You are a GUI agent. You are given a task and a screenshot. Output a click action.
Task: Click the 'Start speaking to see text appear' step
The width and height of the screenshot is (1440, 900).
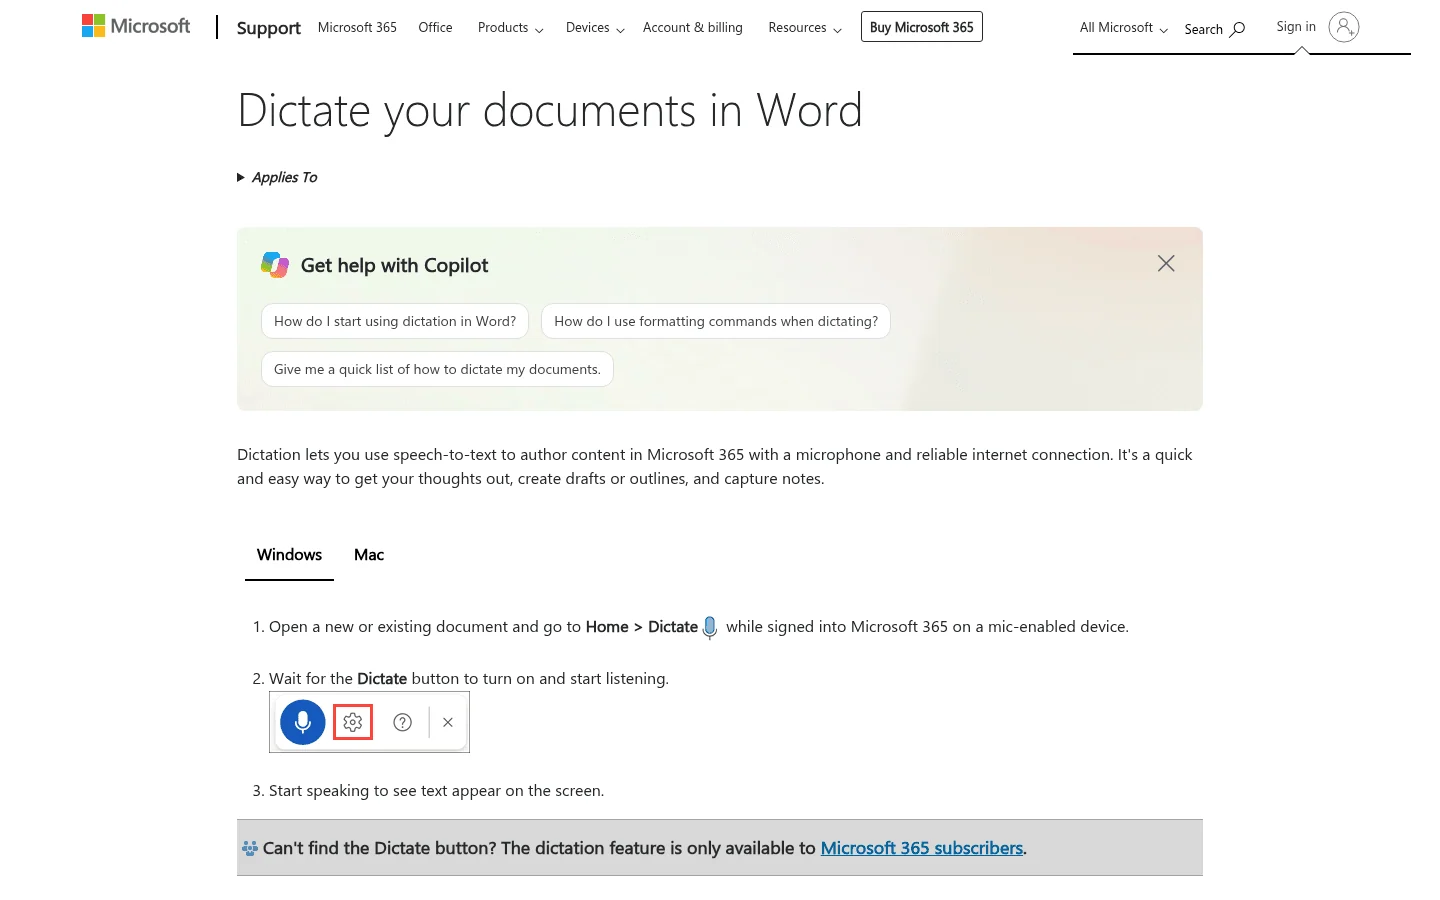(x=436, y=790)
